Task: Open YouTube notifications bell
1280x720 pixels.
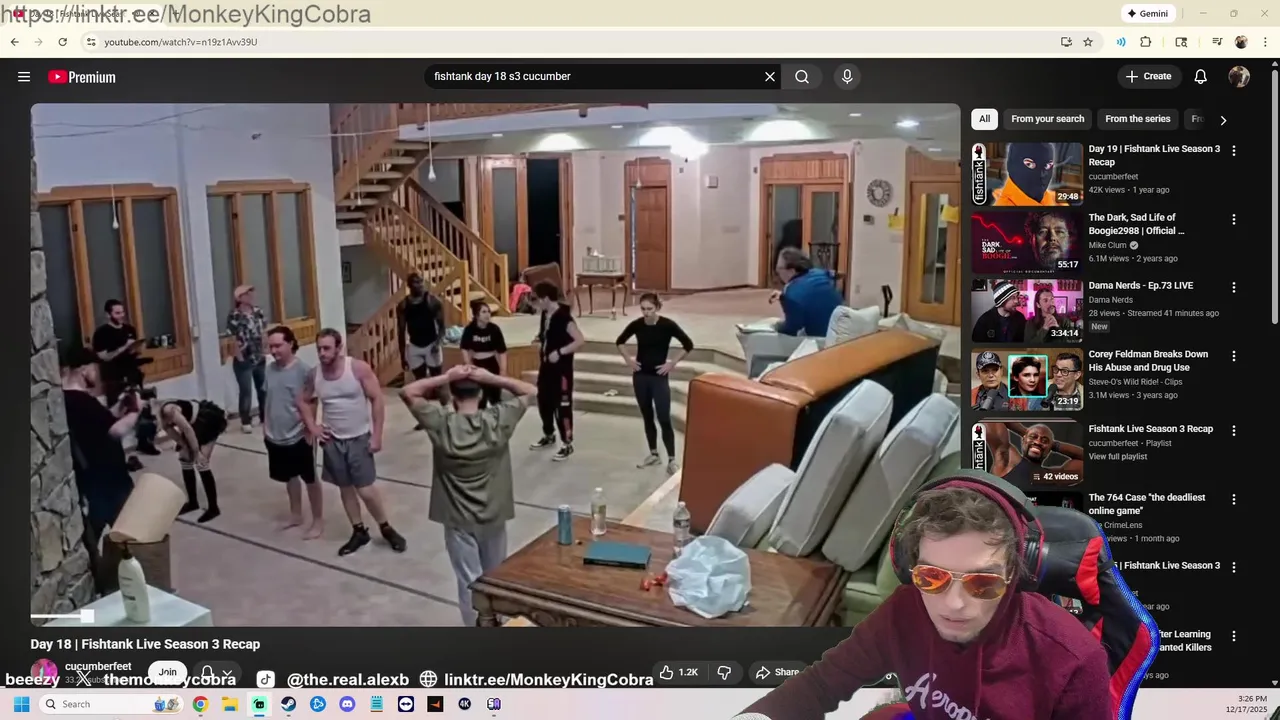Action: click(1201, 77)
